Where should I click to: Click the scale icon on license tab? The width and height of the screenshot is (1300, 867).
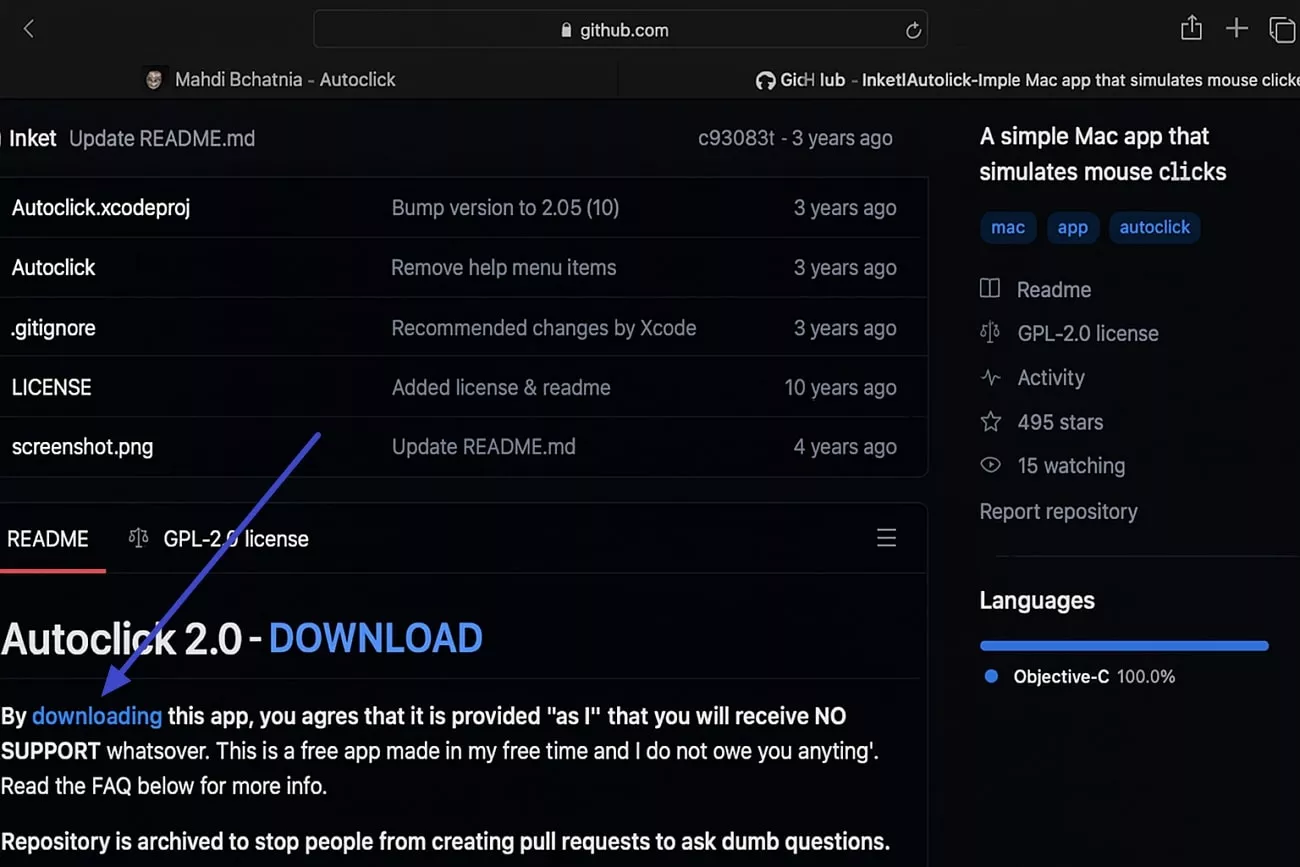point(138,539)
